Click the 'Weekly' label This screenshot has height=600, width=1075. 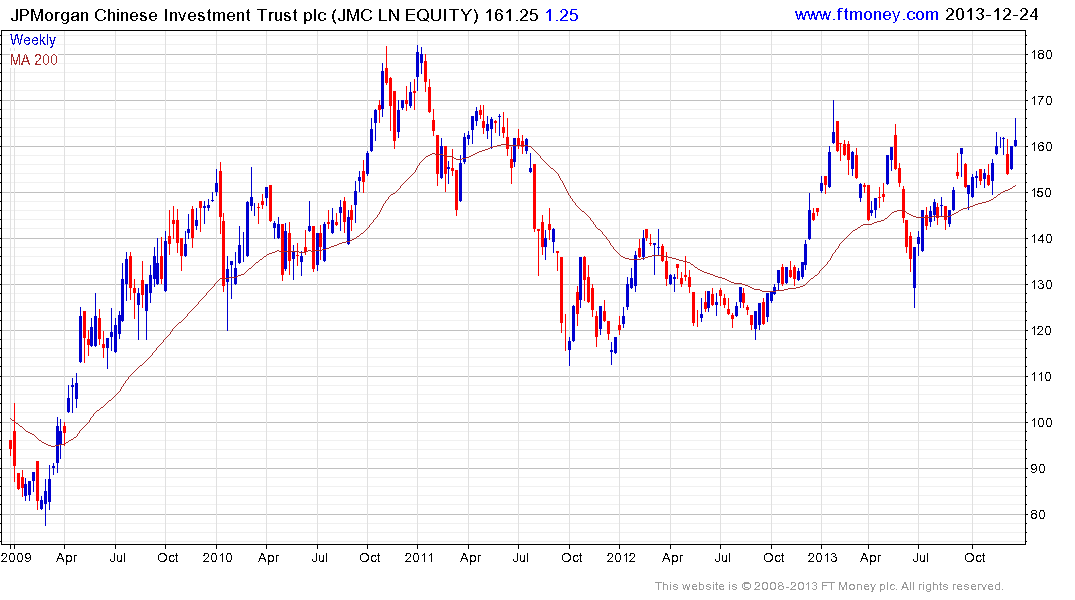[x=33, y=40]
